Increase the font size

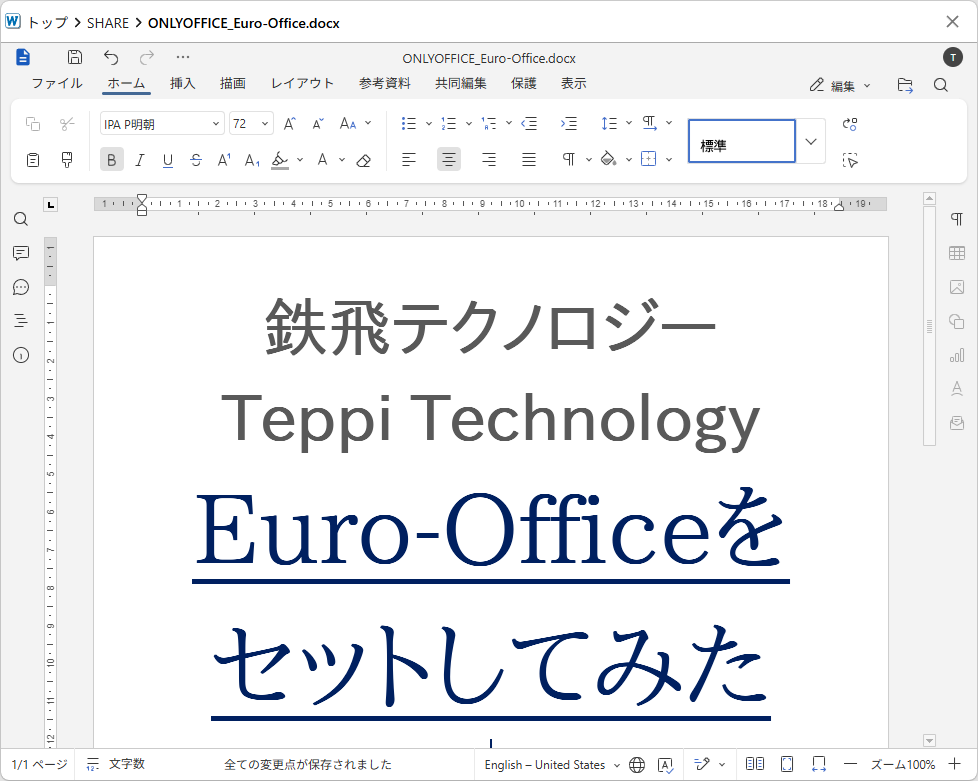coord(289,124)
